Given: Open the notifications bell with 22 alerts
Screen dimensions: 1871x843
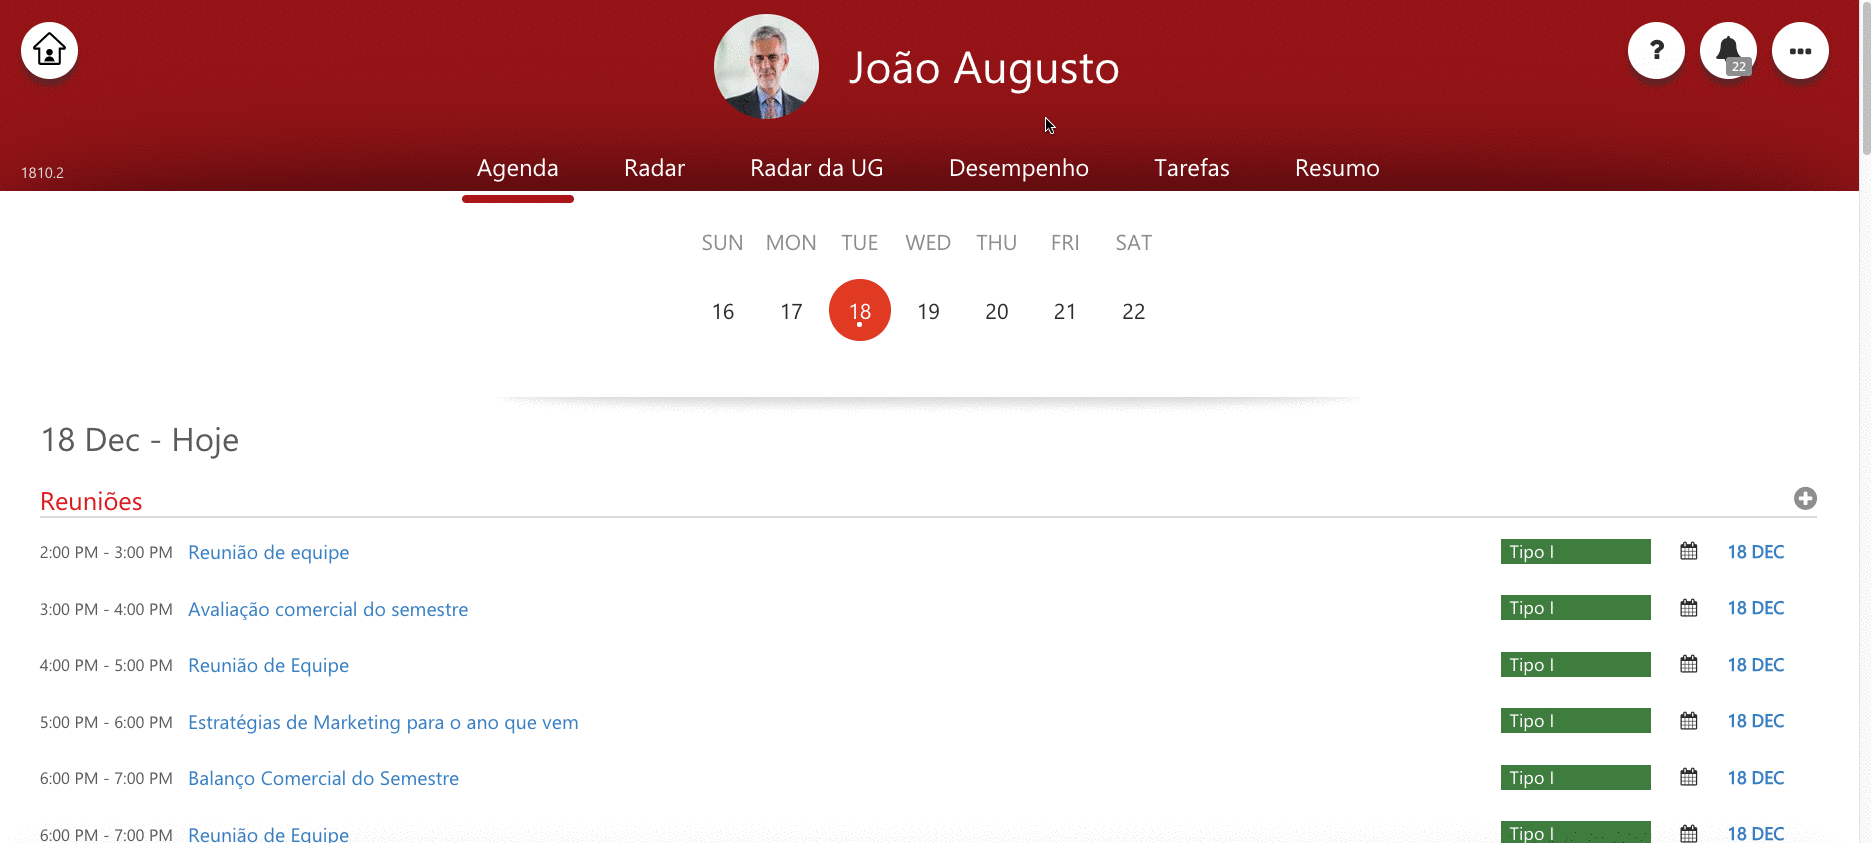Looking at the screenshot, I should click(x=1728, y=50).
